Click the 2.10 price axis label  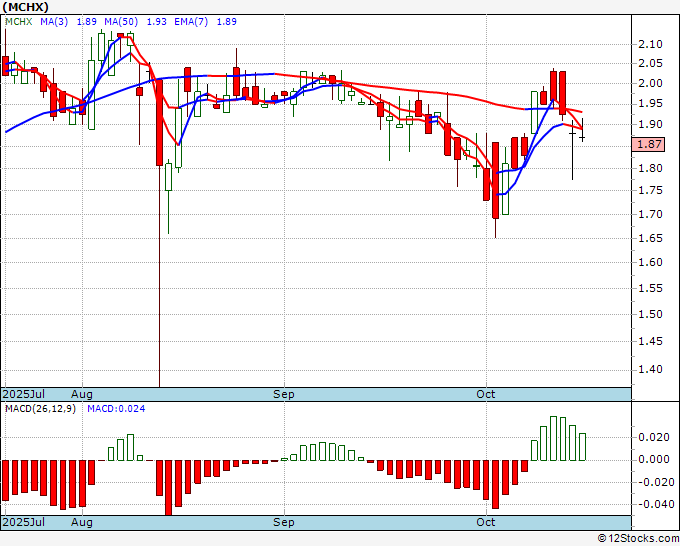651,44
